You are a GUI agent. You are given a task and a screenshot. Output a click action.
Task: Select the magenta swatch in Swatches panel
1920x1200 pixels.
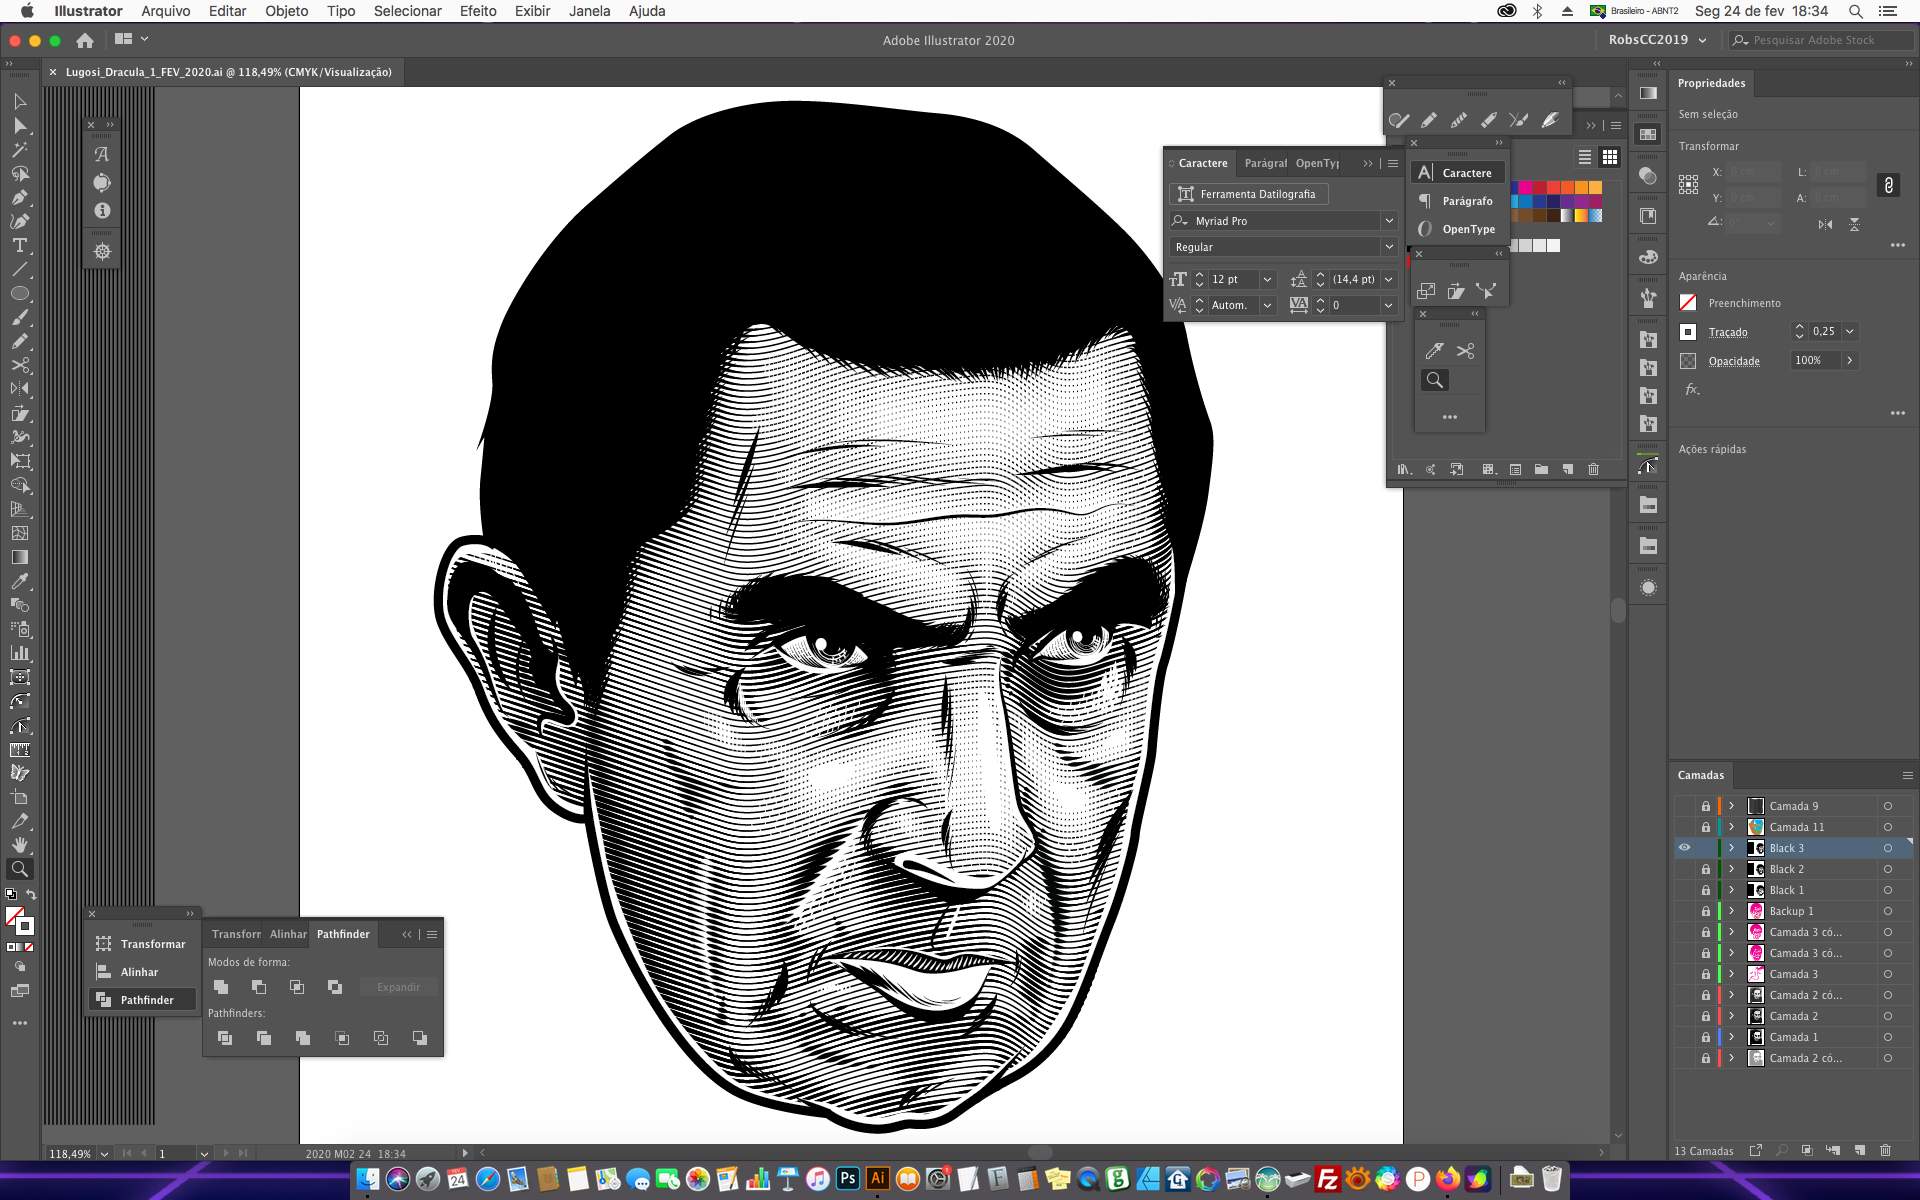tap(1526, 187)
